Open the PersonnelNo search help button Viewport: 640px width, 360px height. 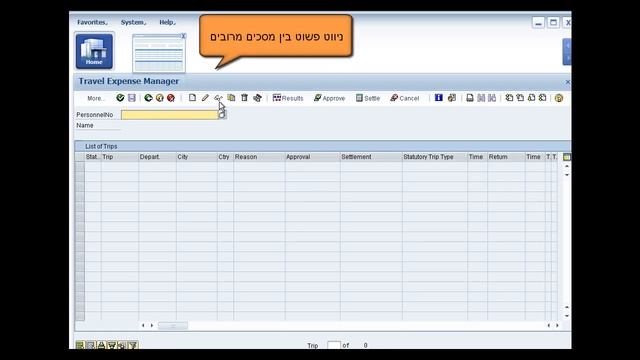tap(222, 115)
